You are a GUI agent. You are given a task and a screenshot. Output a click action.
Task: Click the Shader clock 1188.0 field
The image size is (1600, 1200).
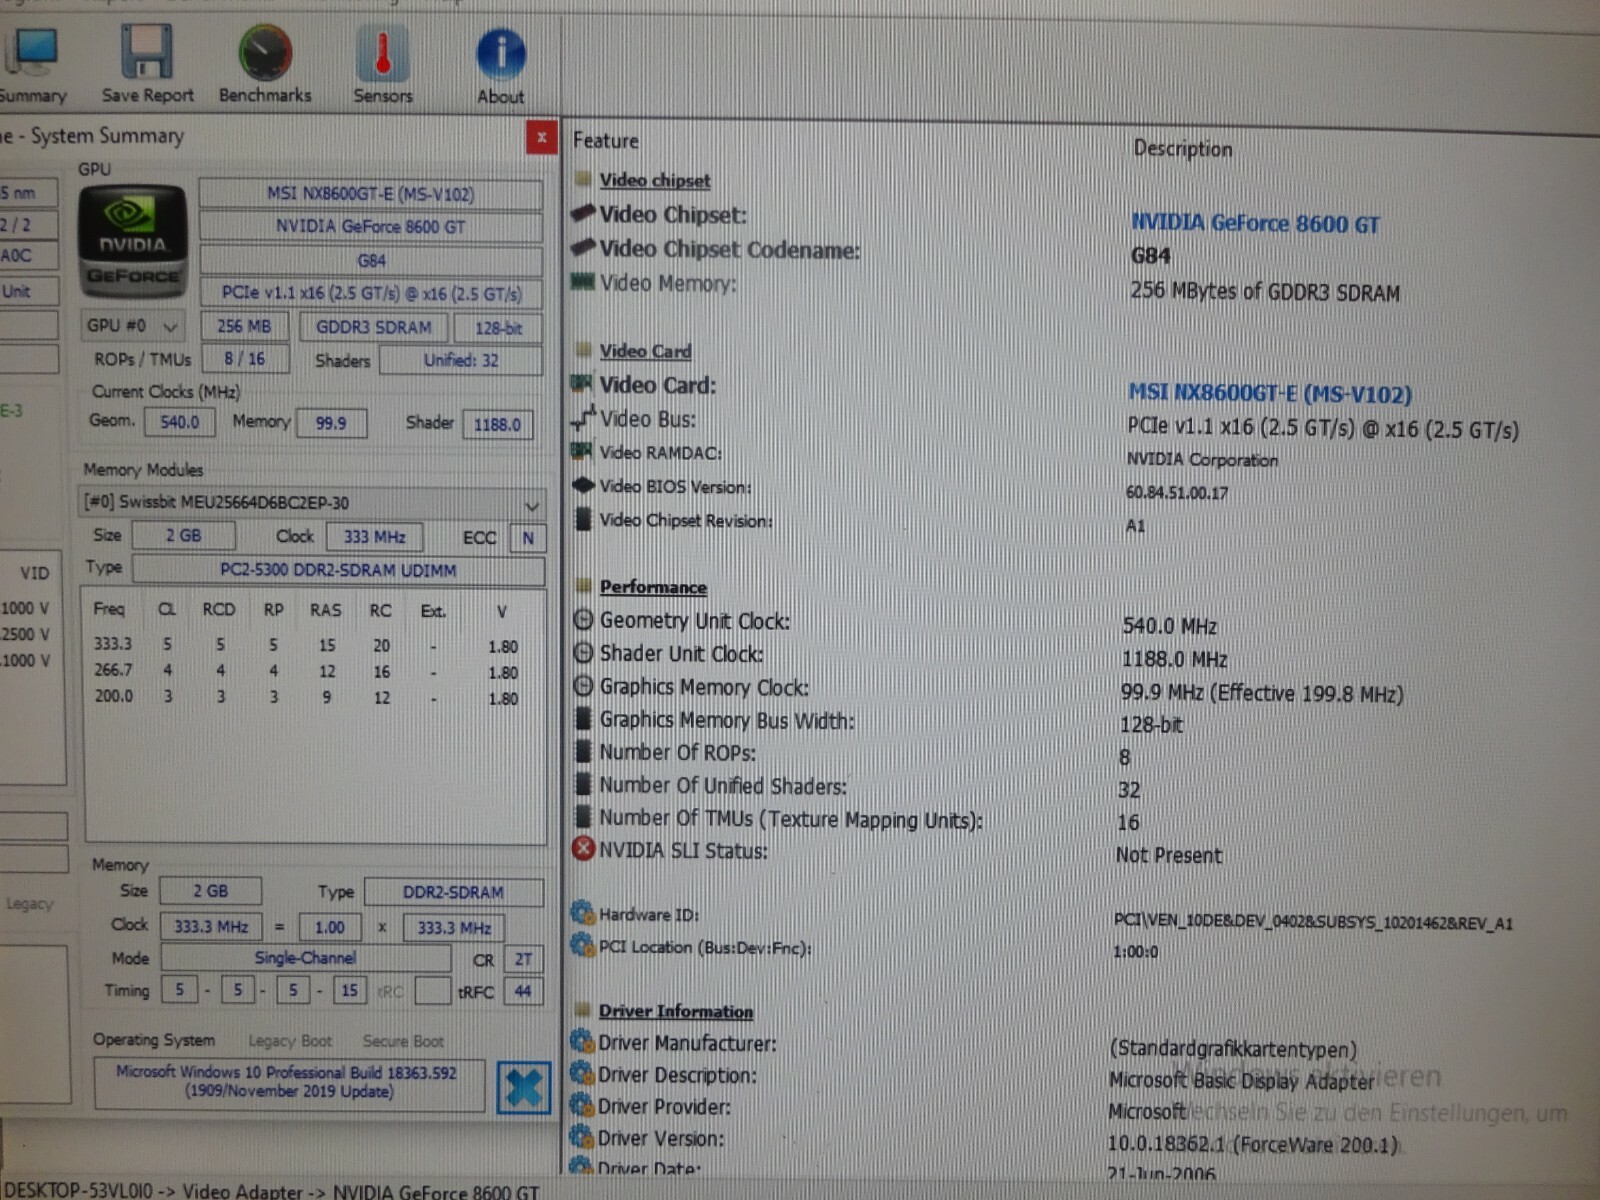pos(497,424)
